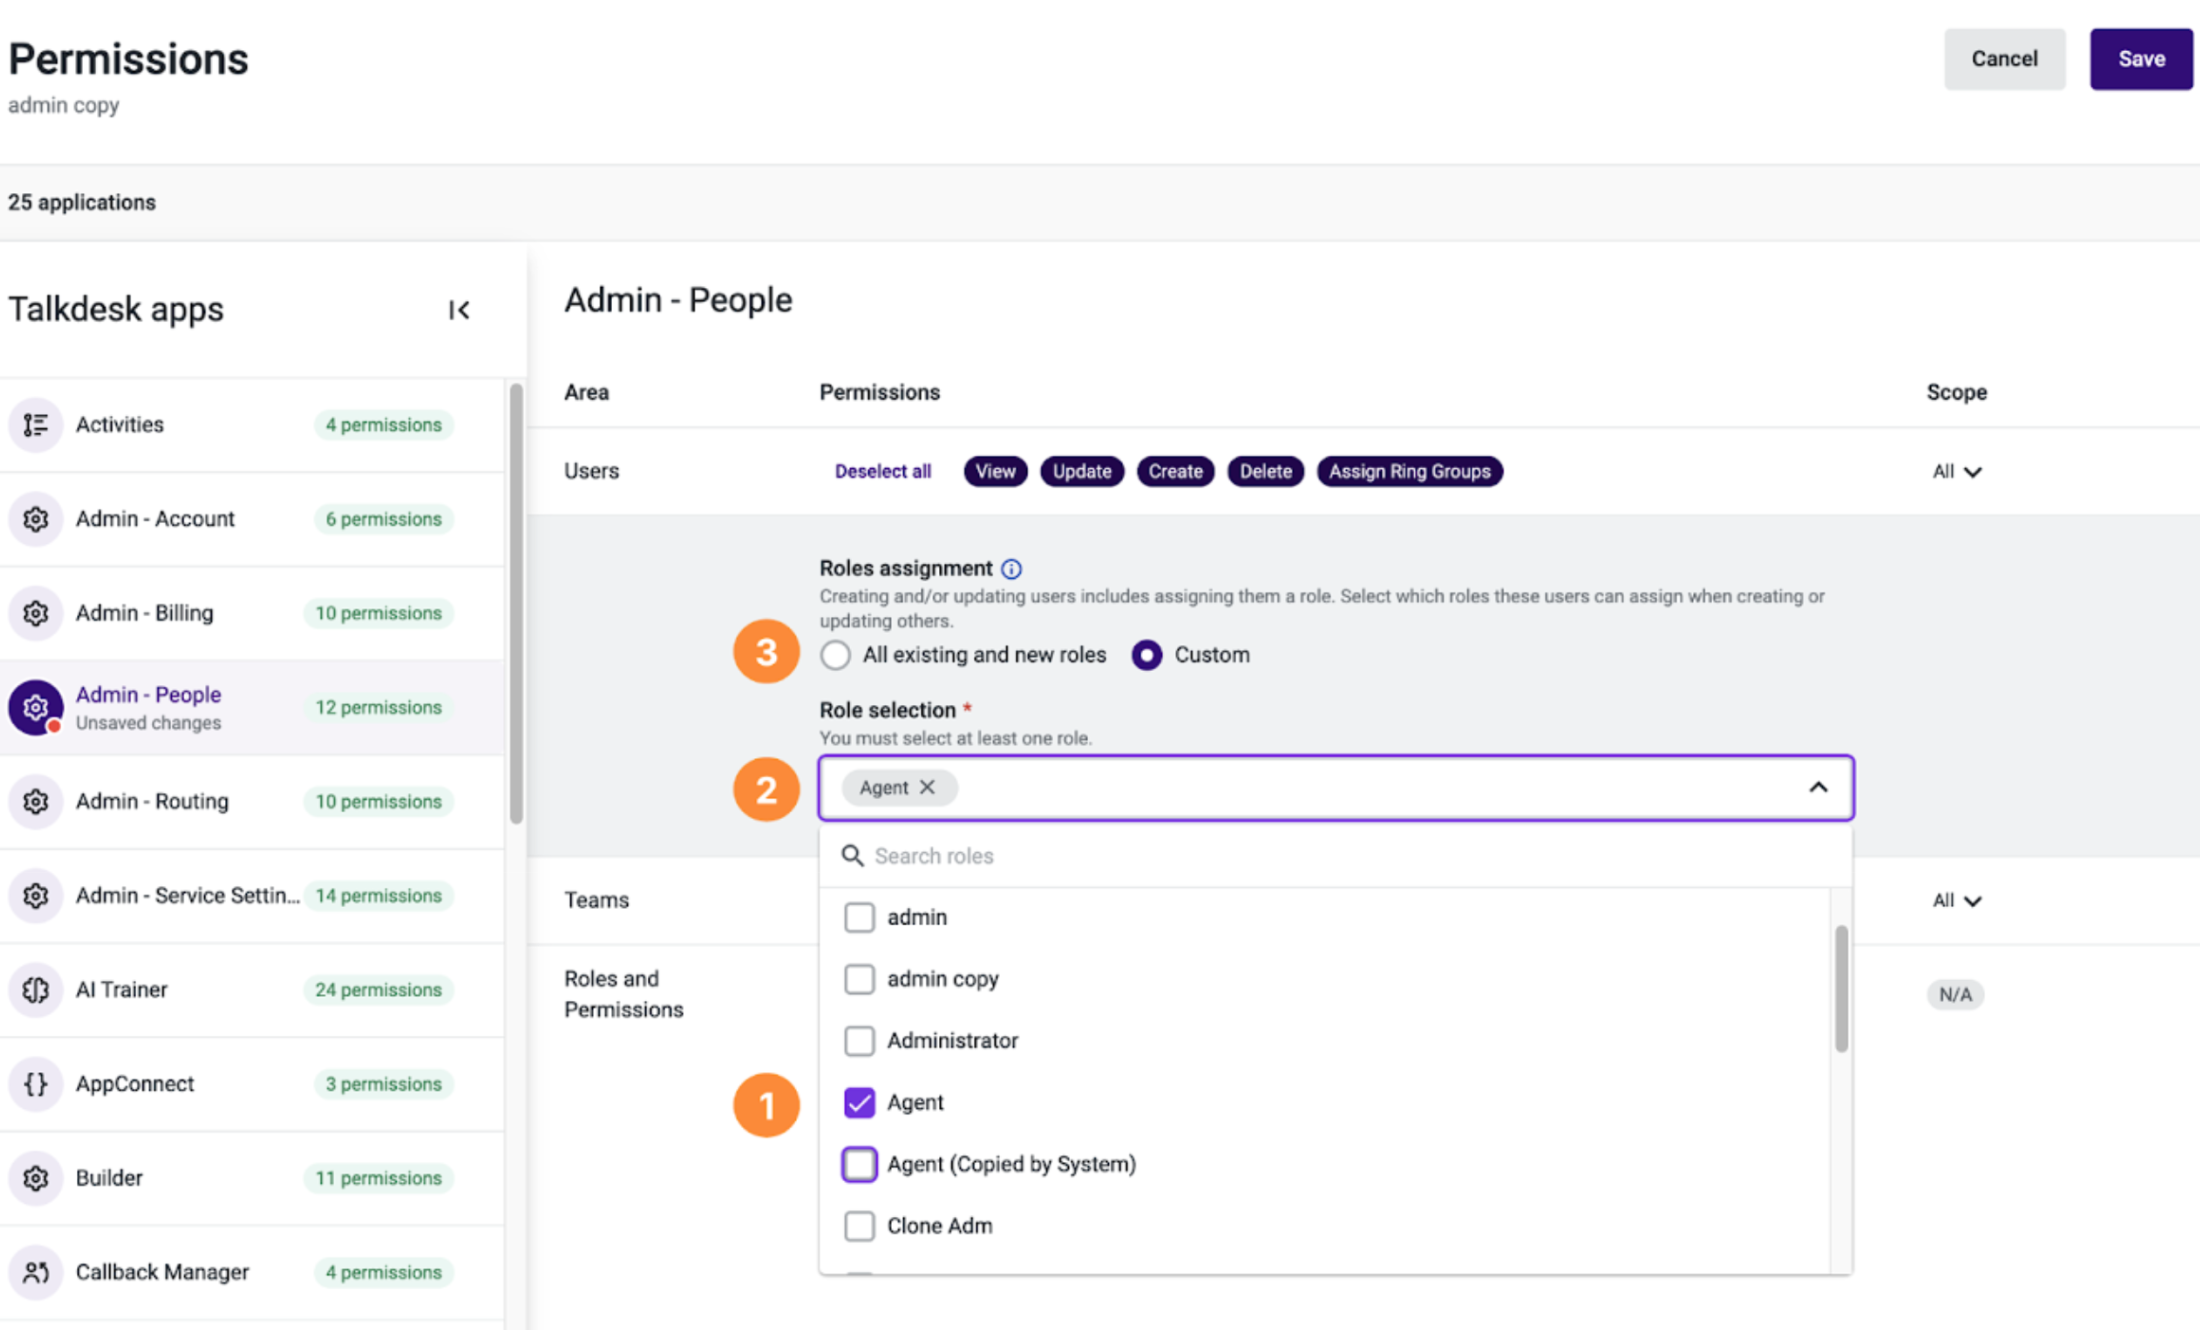Open Callback Manager app permissions
This screenshot has width=2200, height=1330.
click(252, 1272)
